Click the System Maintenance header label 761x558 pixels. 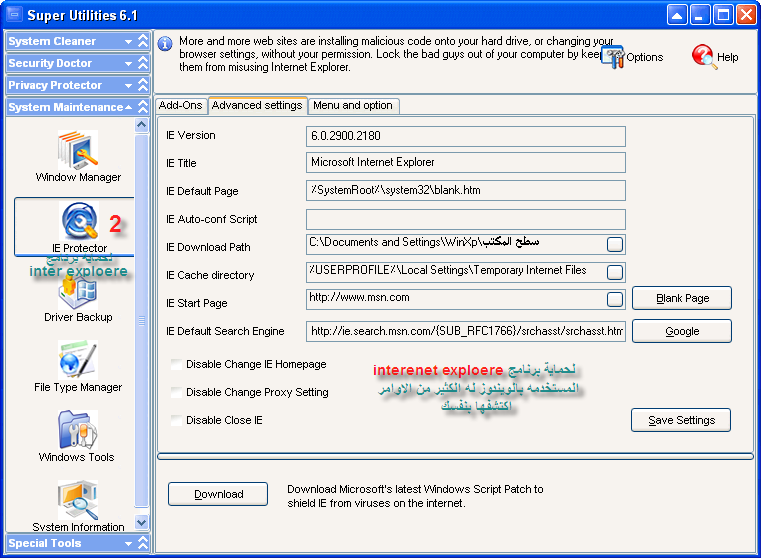(x=66, y=107)
